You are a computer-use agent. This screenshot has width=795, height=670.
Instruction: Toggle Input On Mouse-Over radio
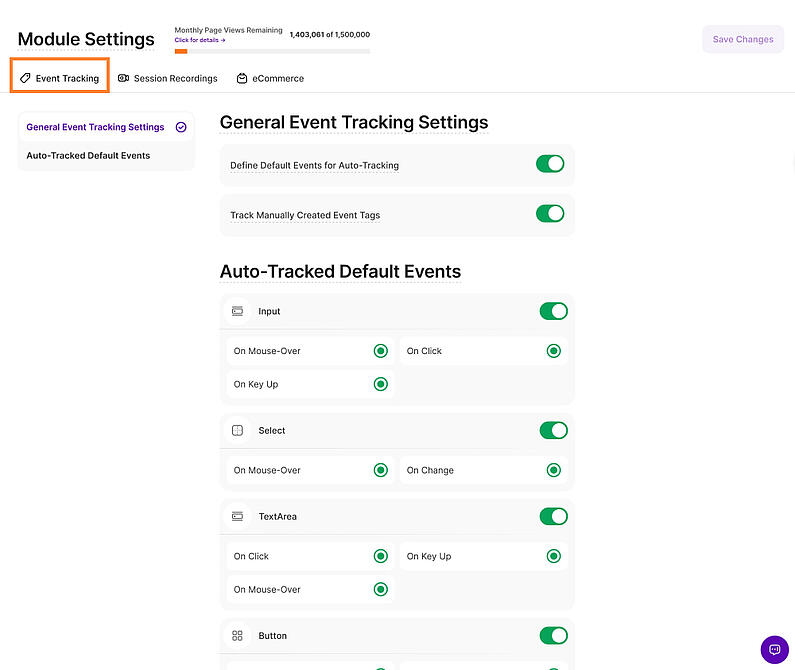[x=381, y=351]
